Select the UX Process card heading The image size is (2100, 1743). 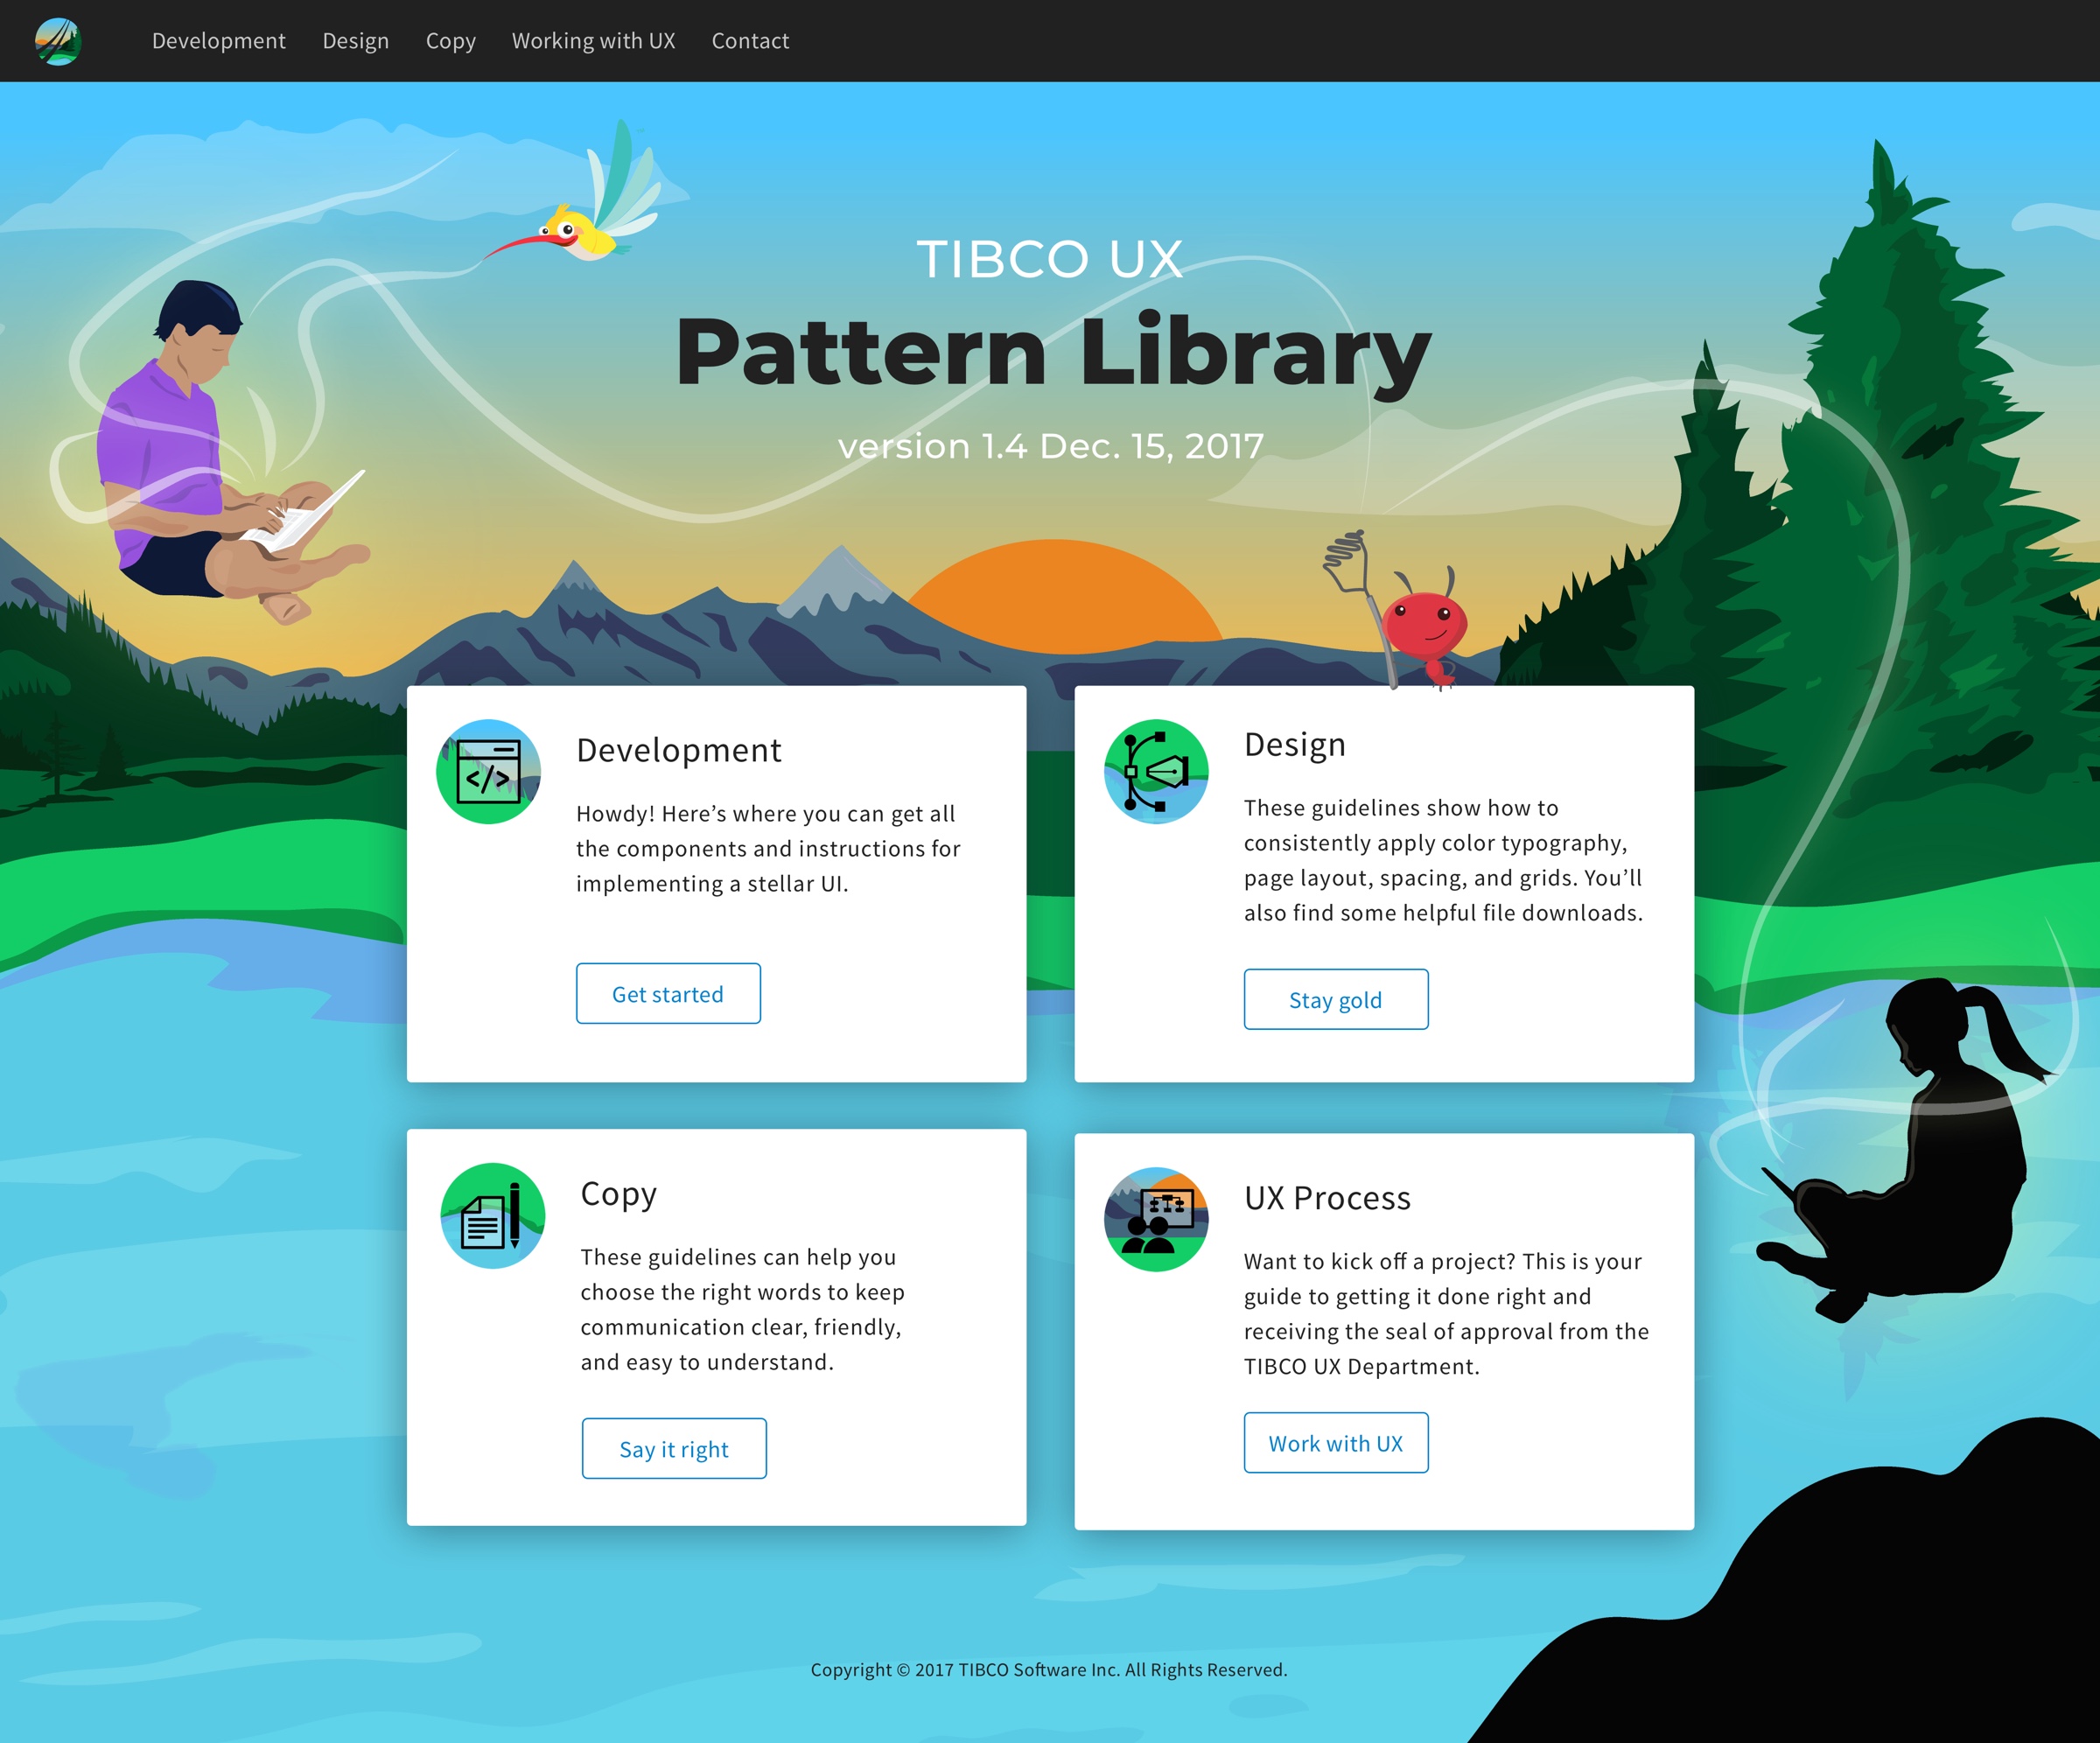pyautogui.click(x=1327, y=1198)
